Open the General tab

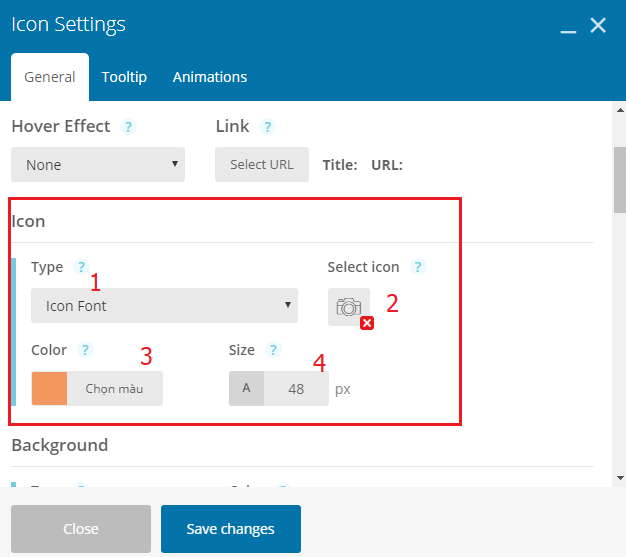[50, 77]
